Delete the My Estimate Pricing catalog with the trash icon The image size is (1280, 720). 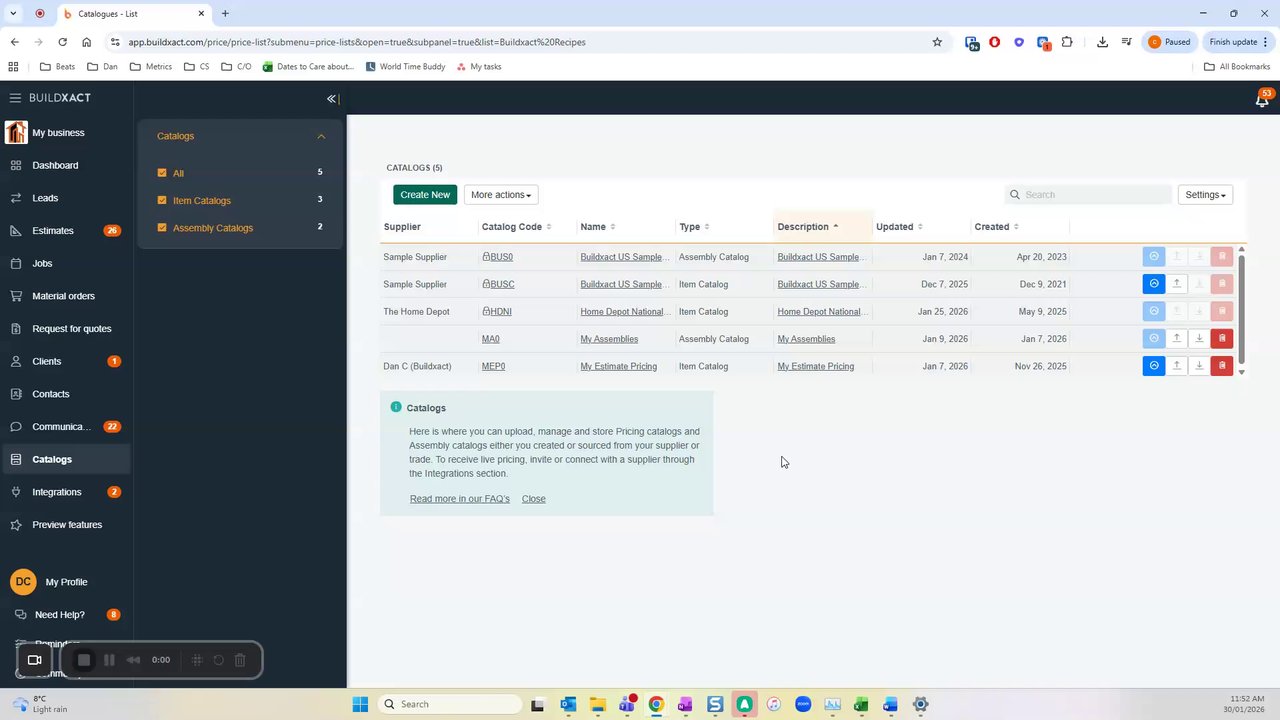pos(1222,366)
